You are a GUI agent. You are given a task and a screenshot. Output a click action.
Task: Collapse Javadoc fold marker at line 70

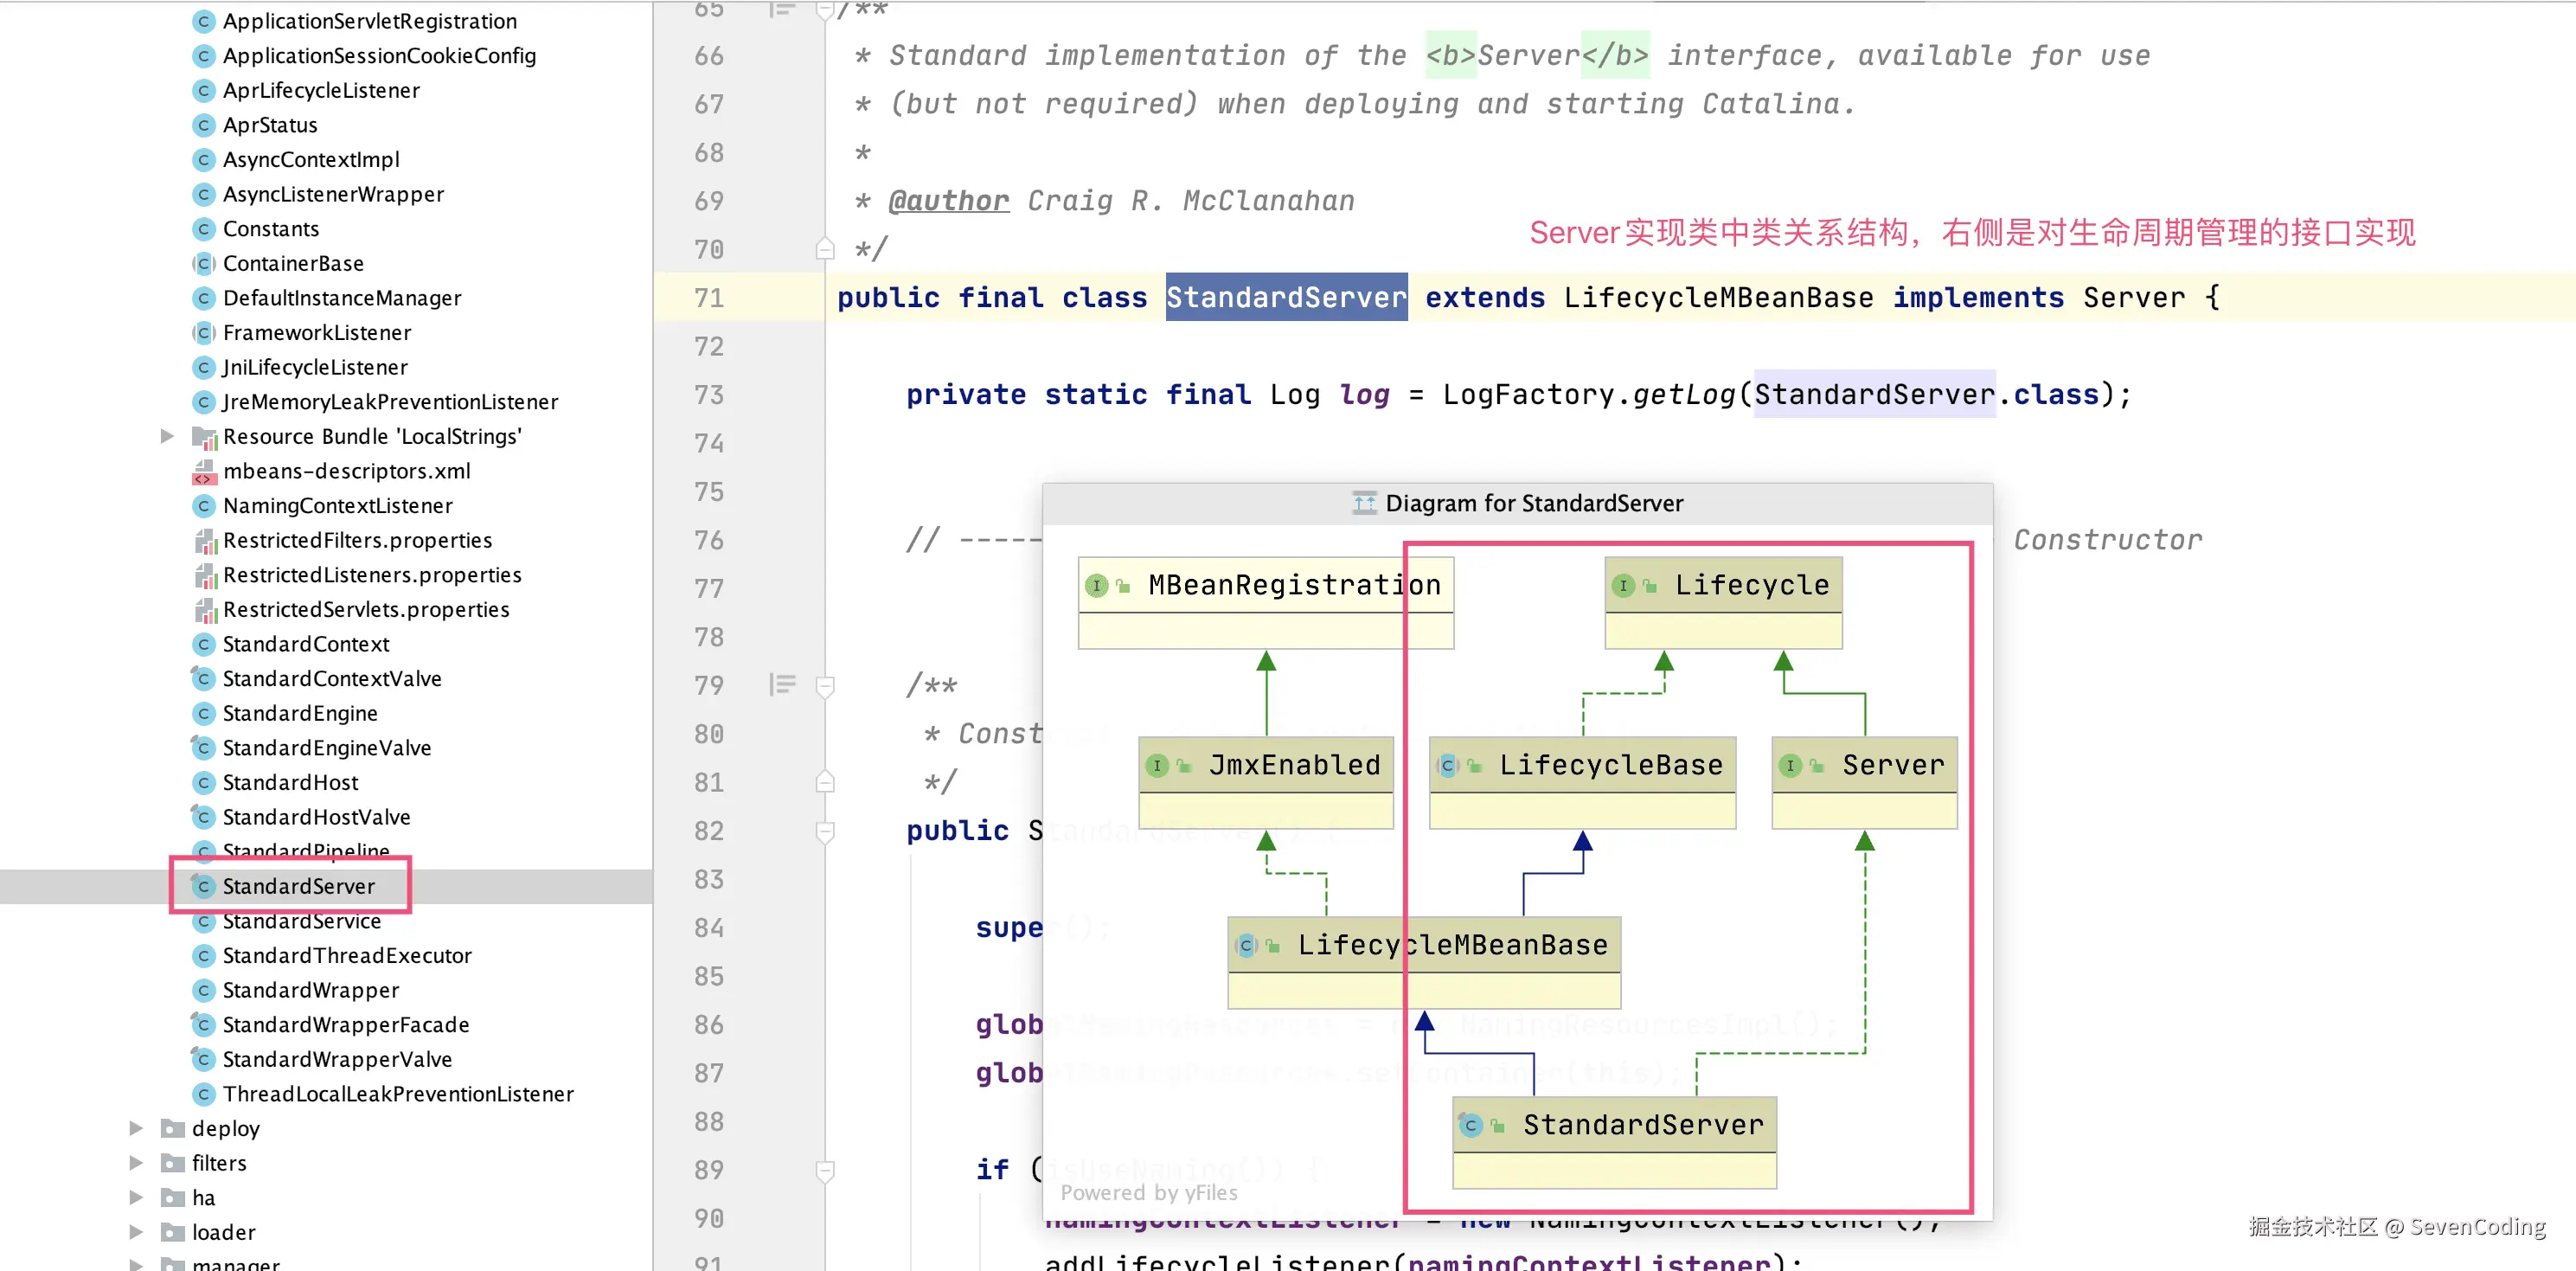click(x=825, y=249)
